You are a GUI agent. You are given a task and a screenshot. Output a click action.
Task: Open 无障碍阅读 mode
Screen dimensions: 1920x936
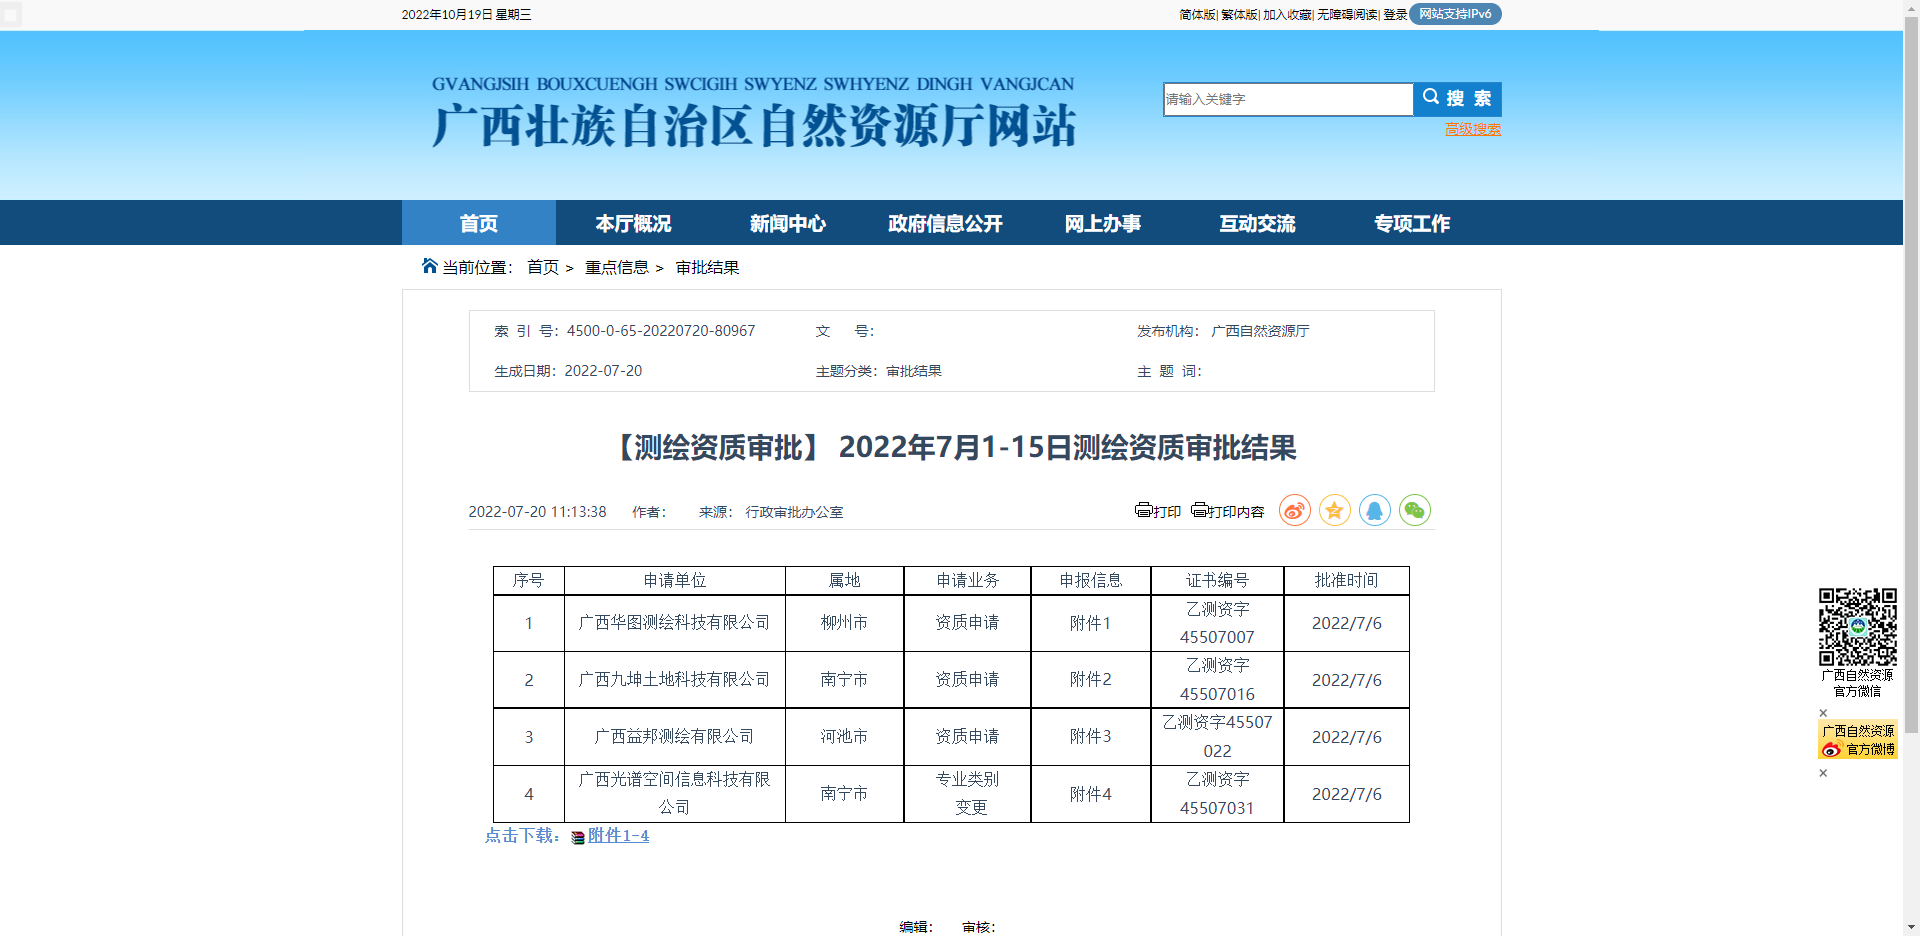tap(1347, 14)
